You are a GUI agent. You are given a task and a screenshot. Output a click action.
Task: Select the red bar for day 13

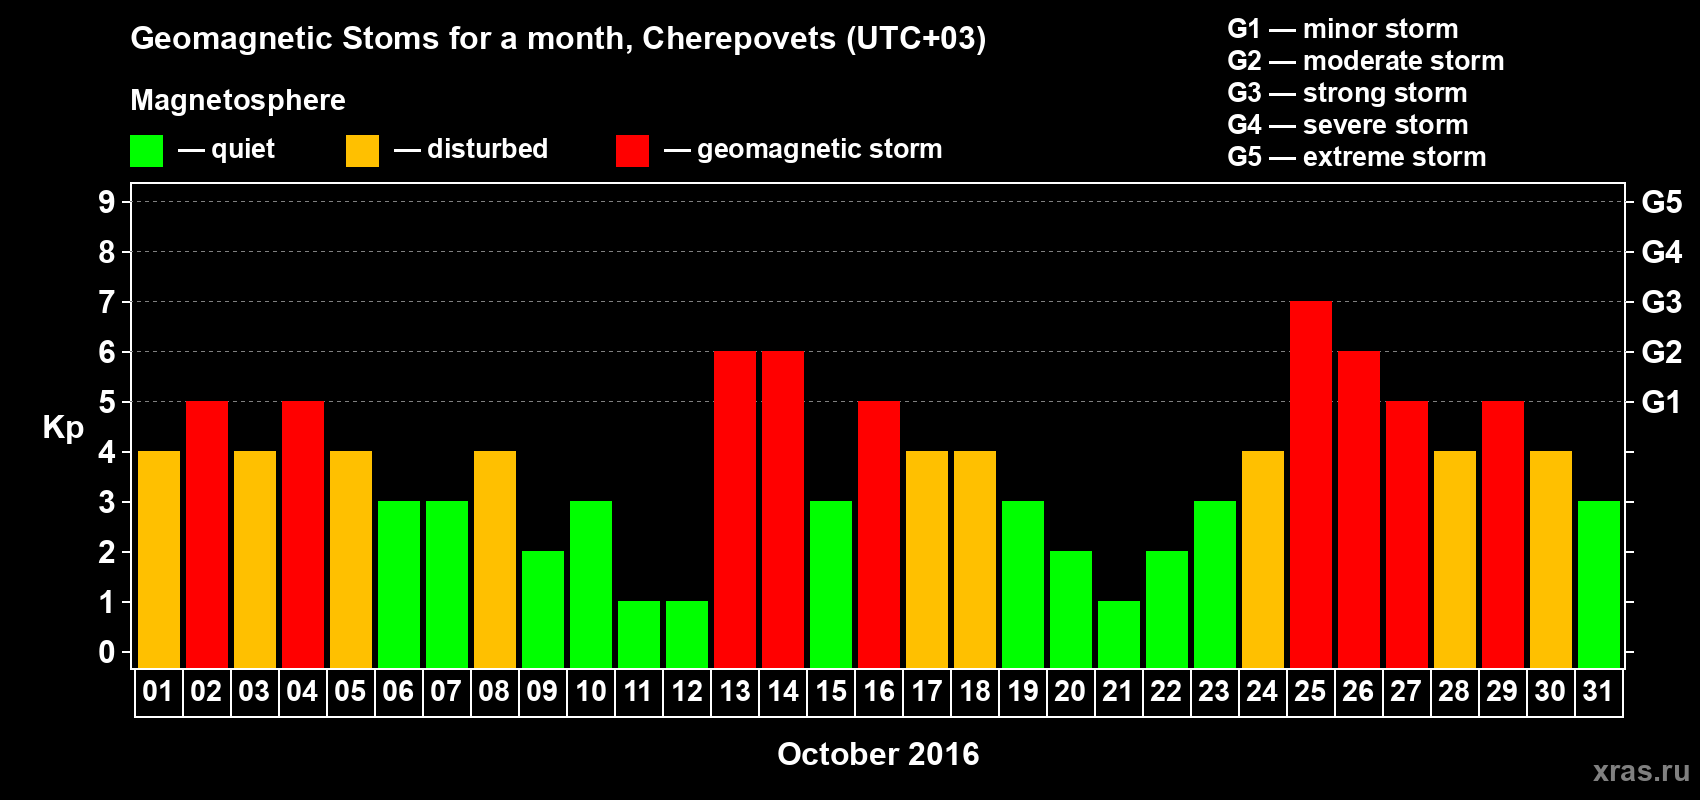(735, 509)
